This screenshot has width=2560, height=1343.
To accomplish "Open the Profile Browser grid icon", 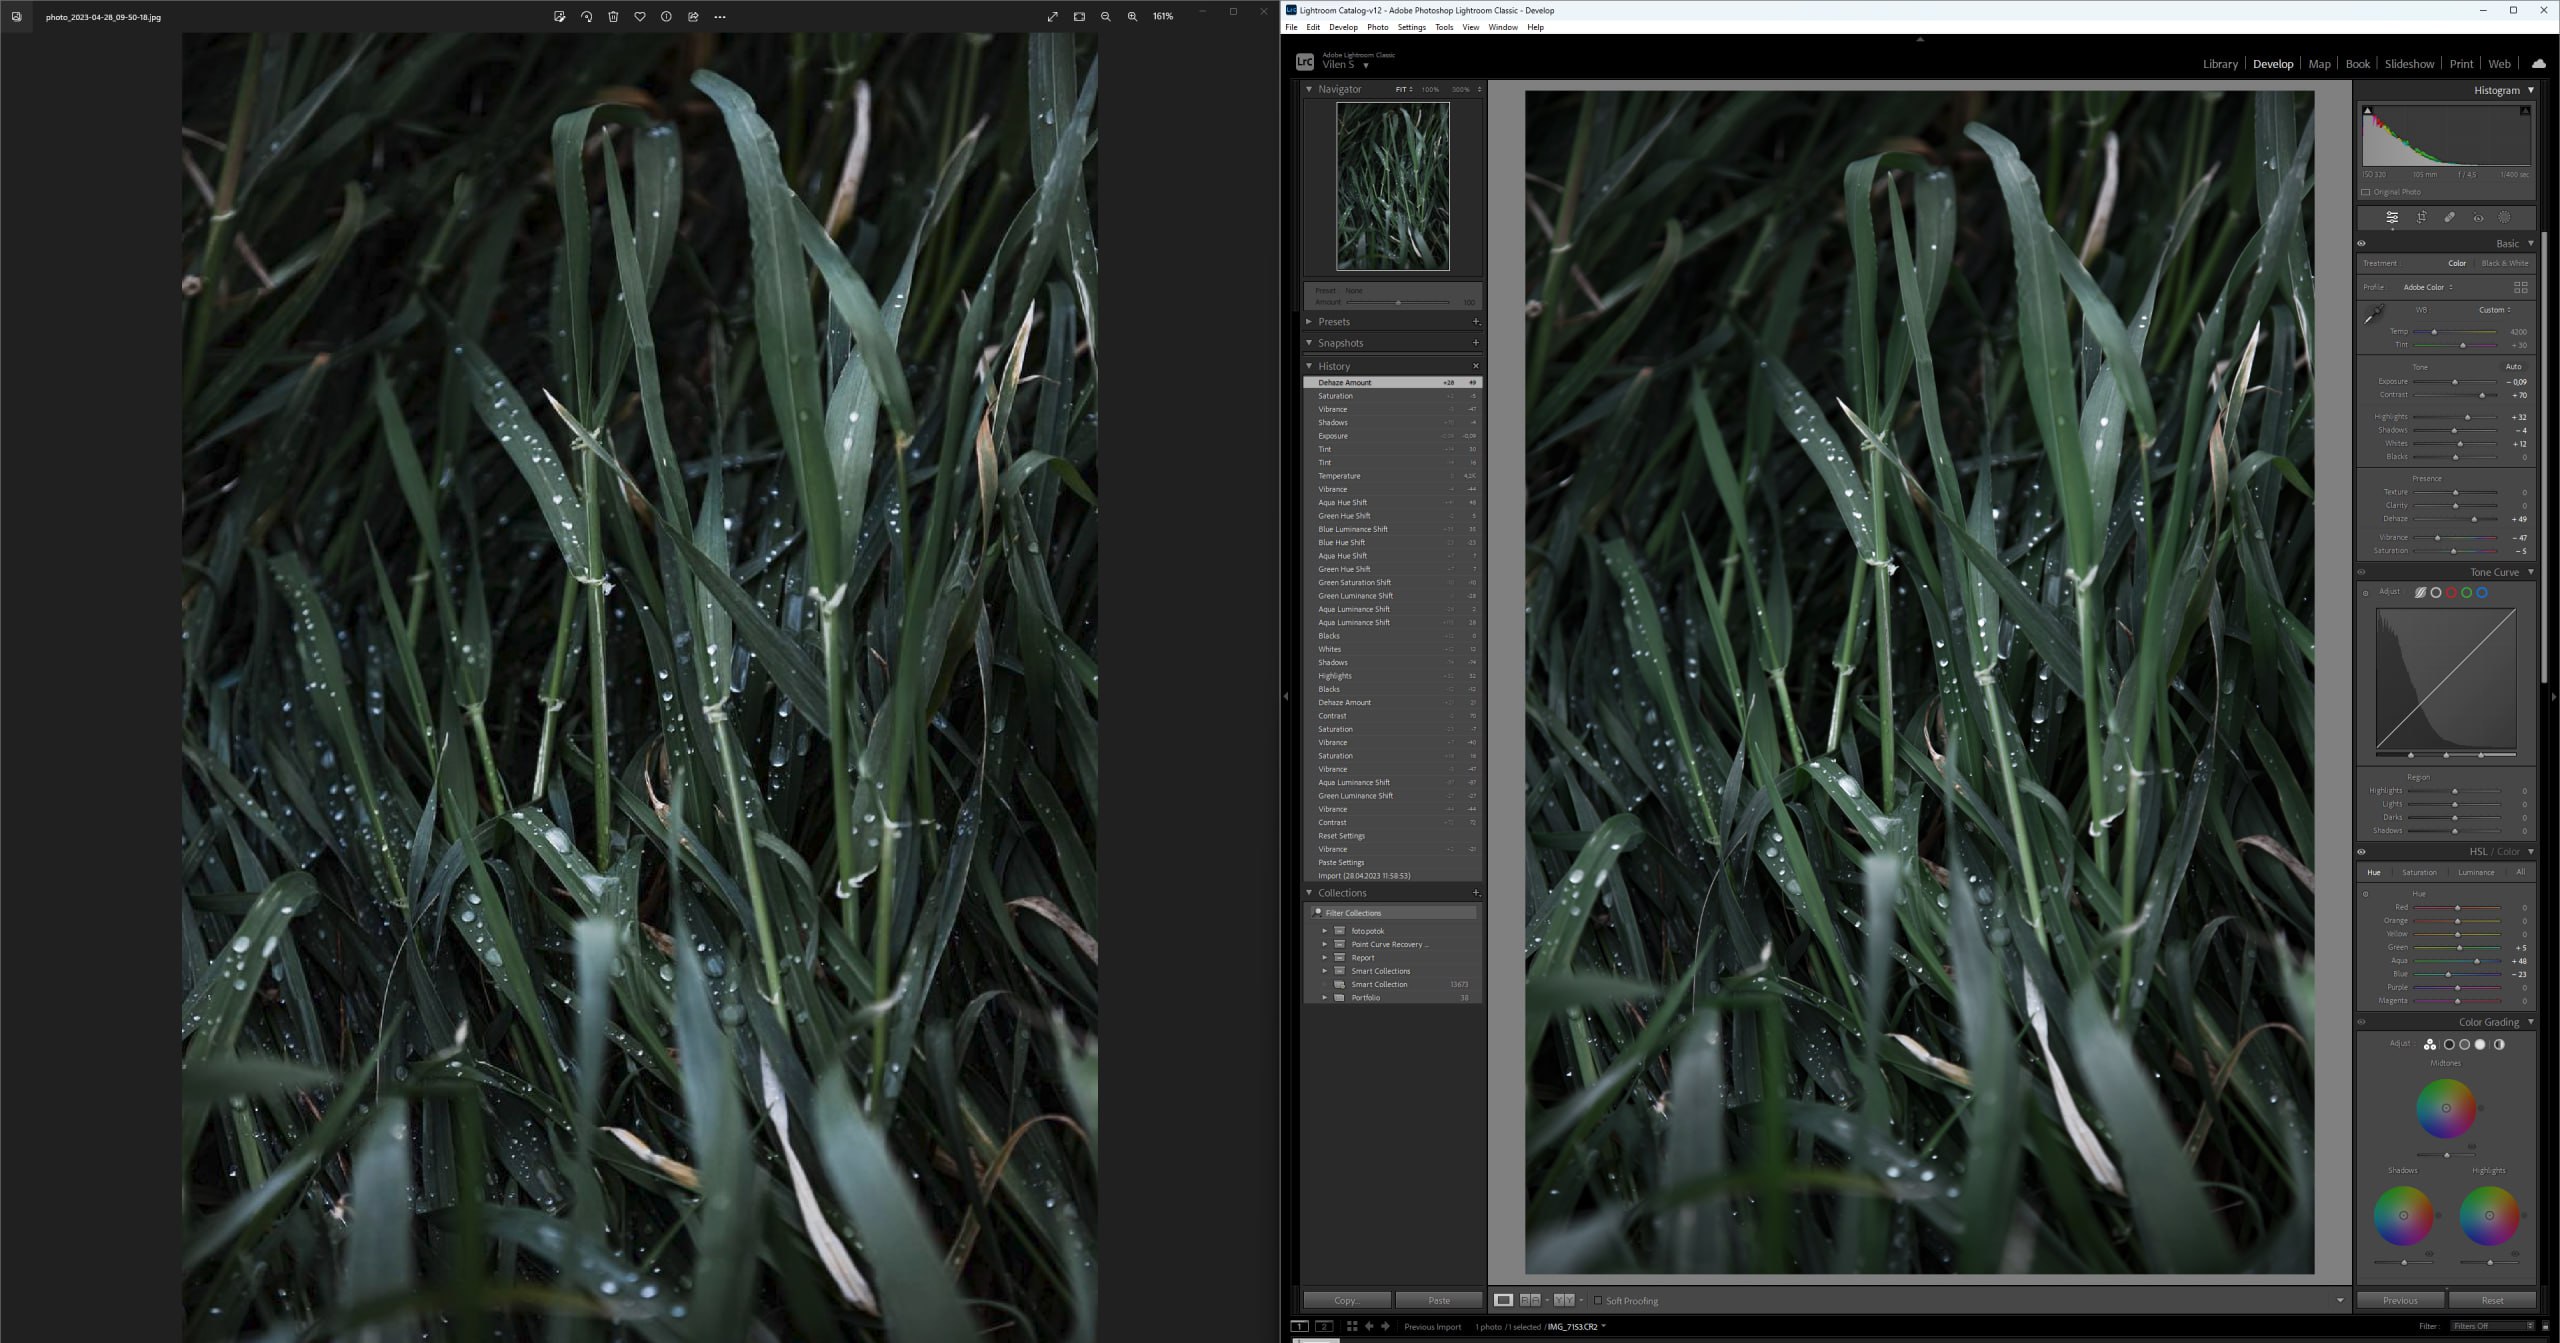I will 2520,287.
